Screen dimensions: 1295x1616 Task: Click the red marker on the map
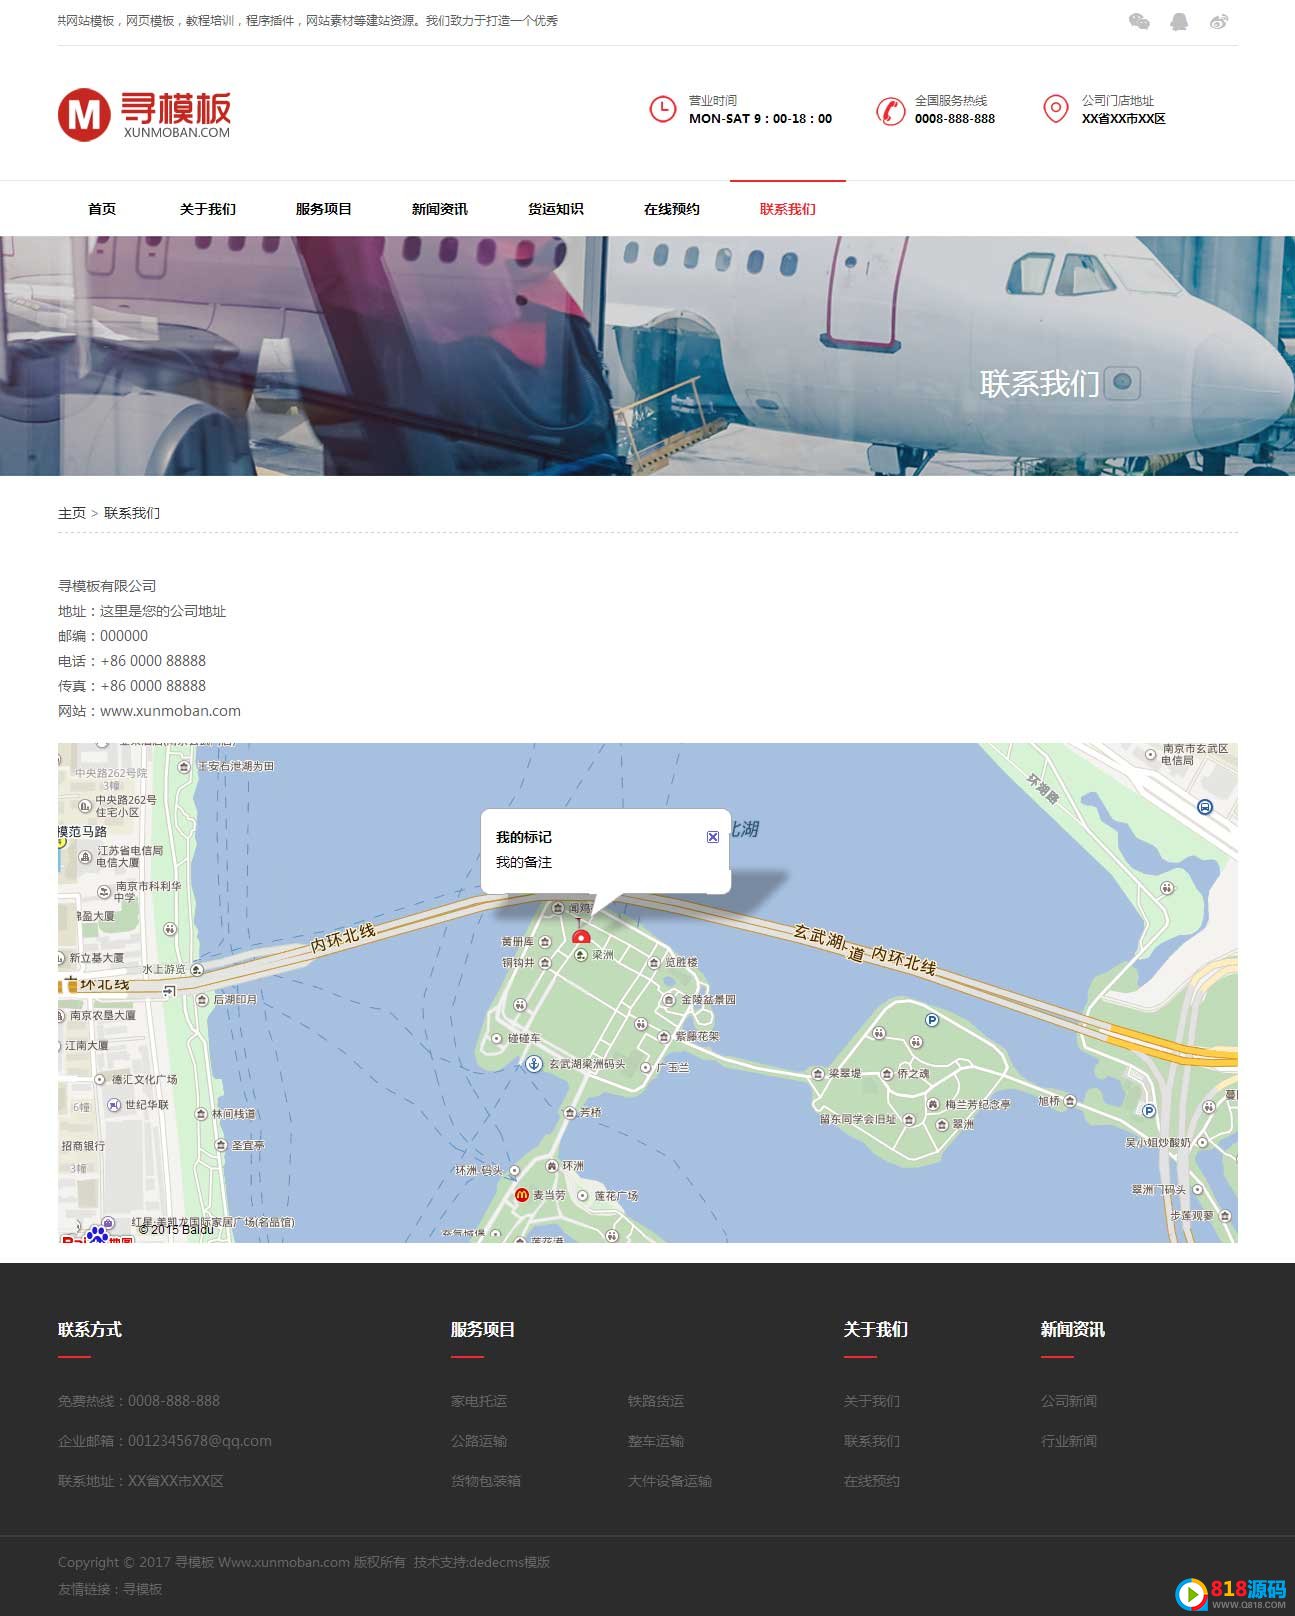[581, 937]
